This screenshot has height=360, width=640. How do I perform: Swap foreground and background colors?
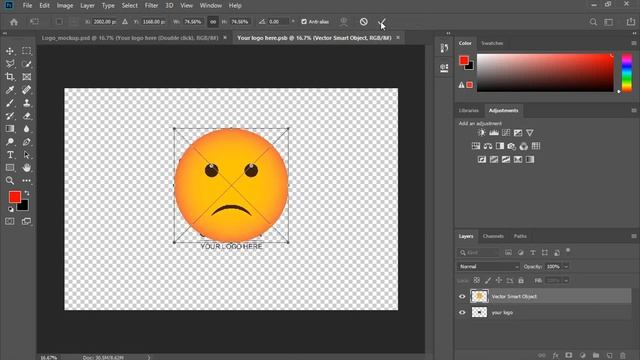[27, 193]
